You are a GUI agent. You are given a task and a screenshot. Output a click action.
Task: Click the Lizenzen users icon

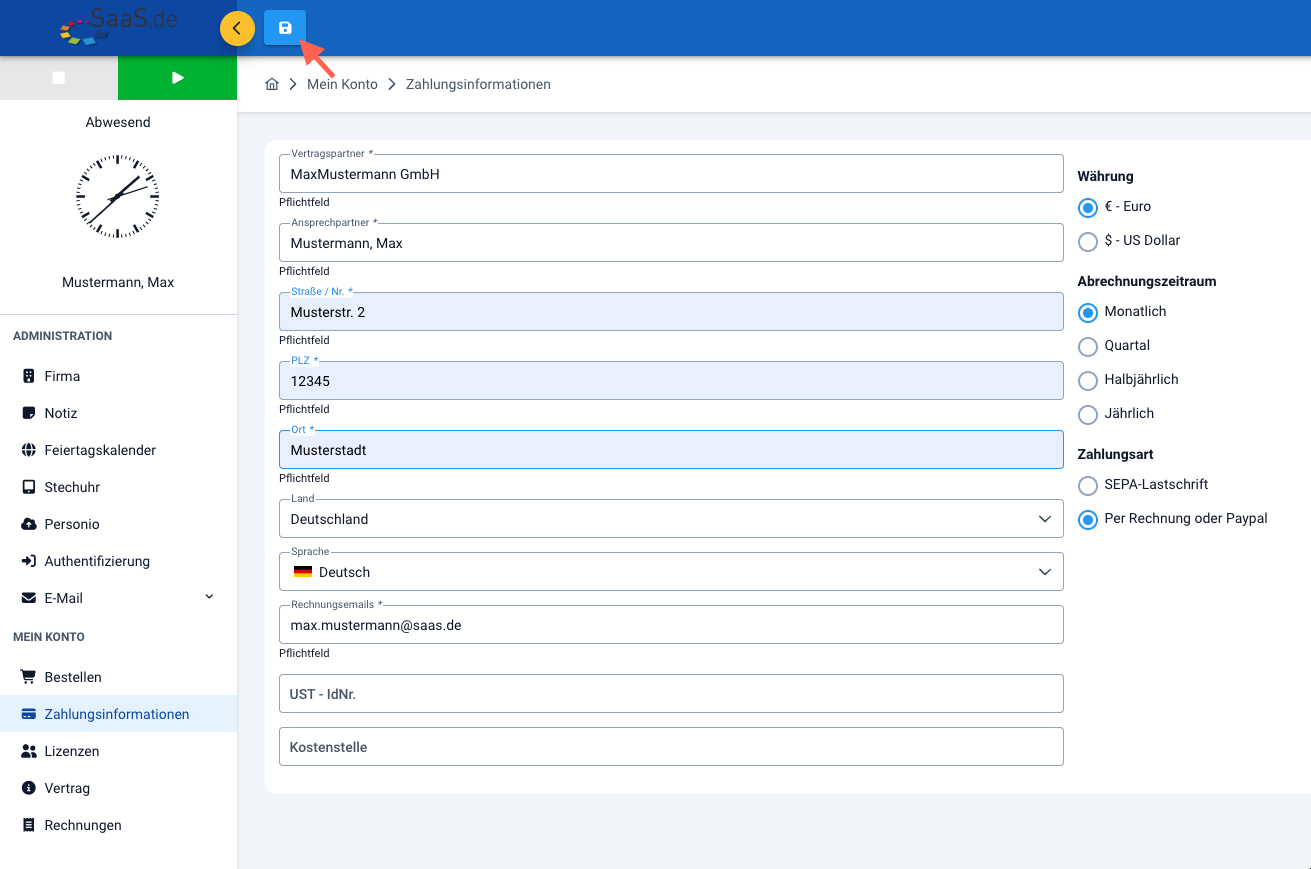(28, 751)
